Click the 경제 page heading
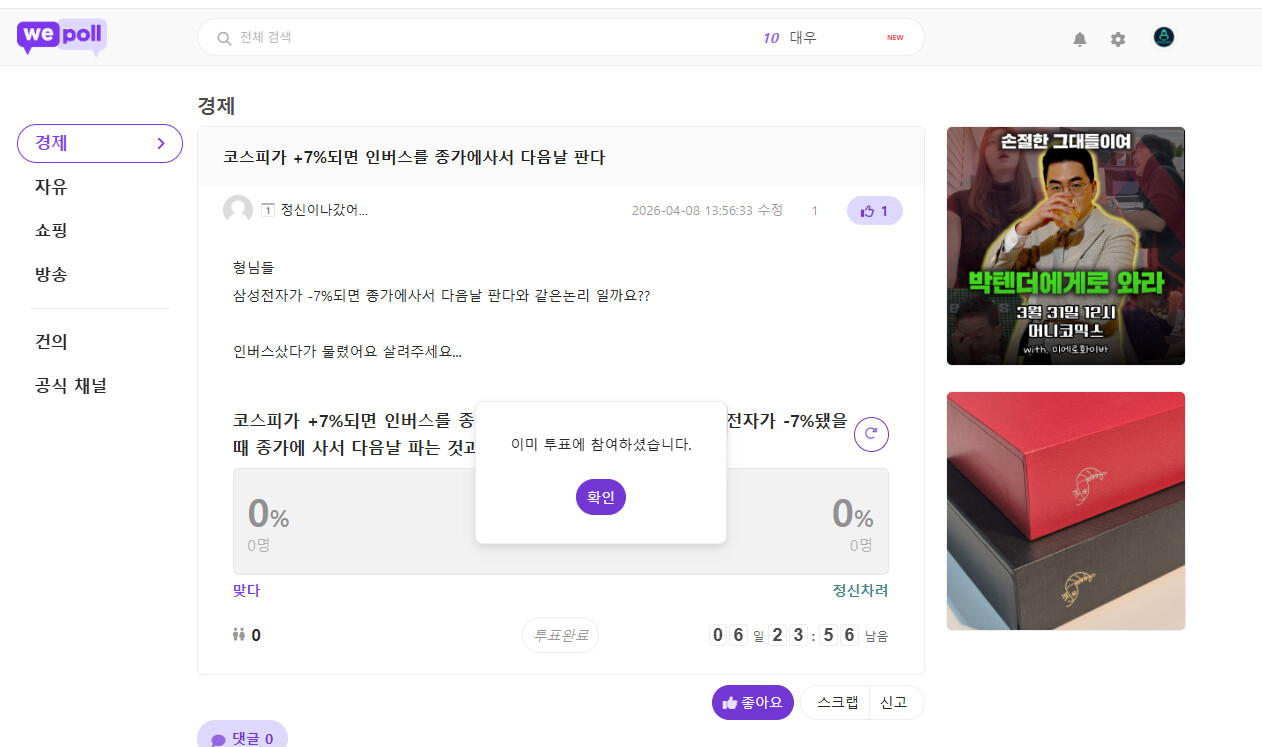 (216, 106)
